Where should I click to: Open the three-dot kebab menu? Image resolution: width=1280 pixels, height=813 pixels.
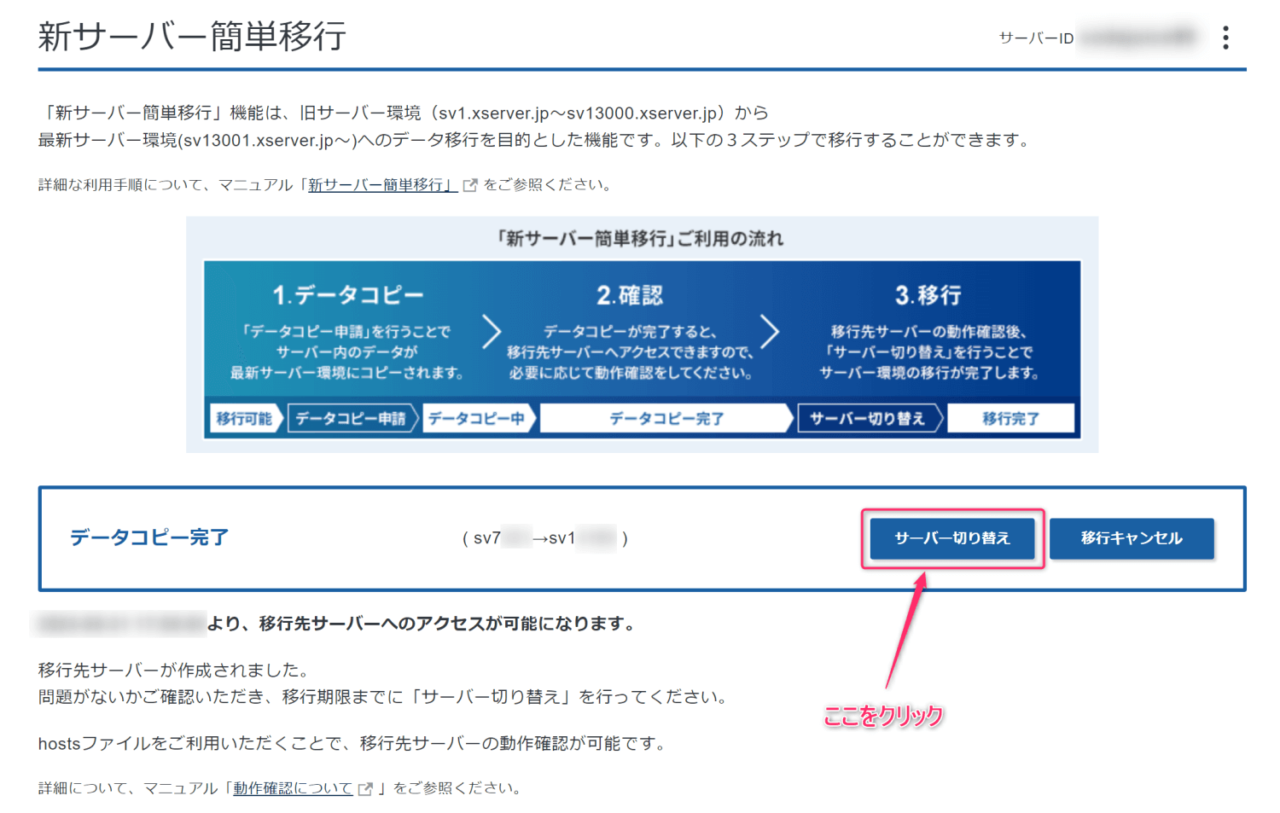click(1225, 38)
